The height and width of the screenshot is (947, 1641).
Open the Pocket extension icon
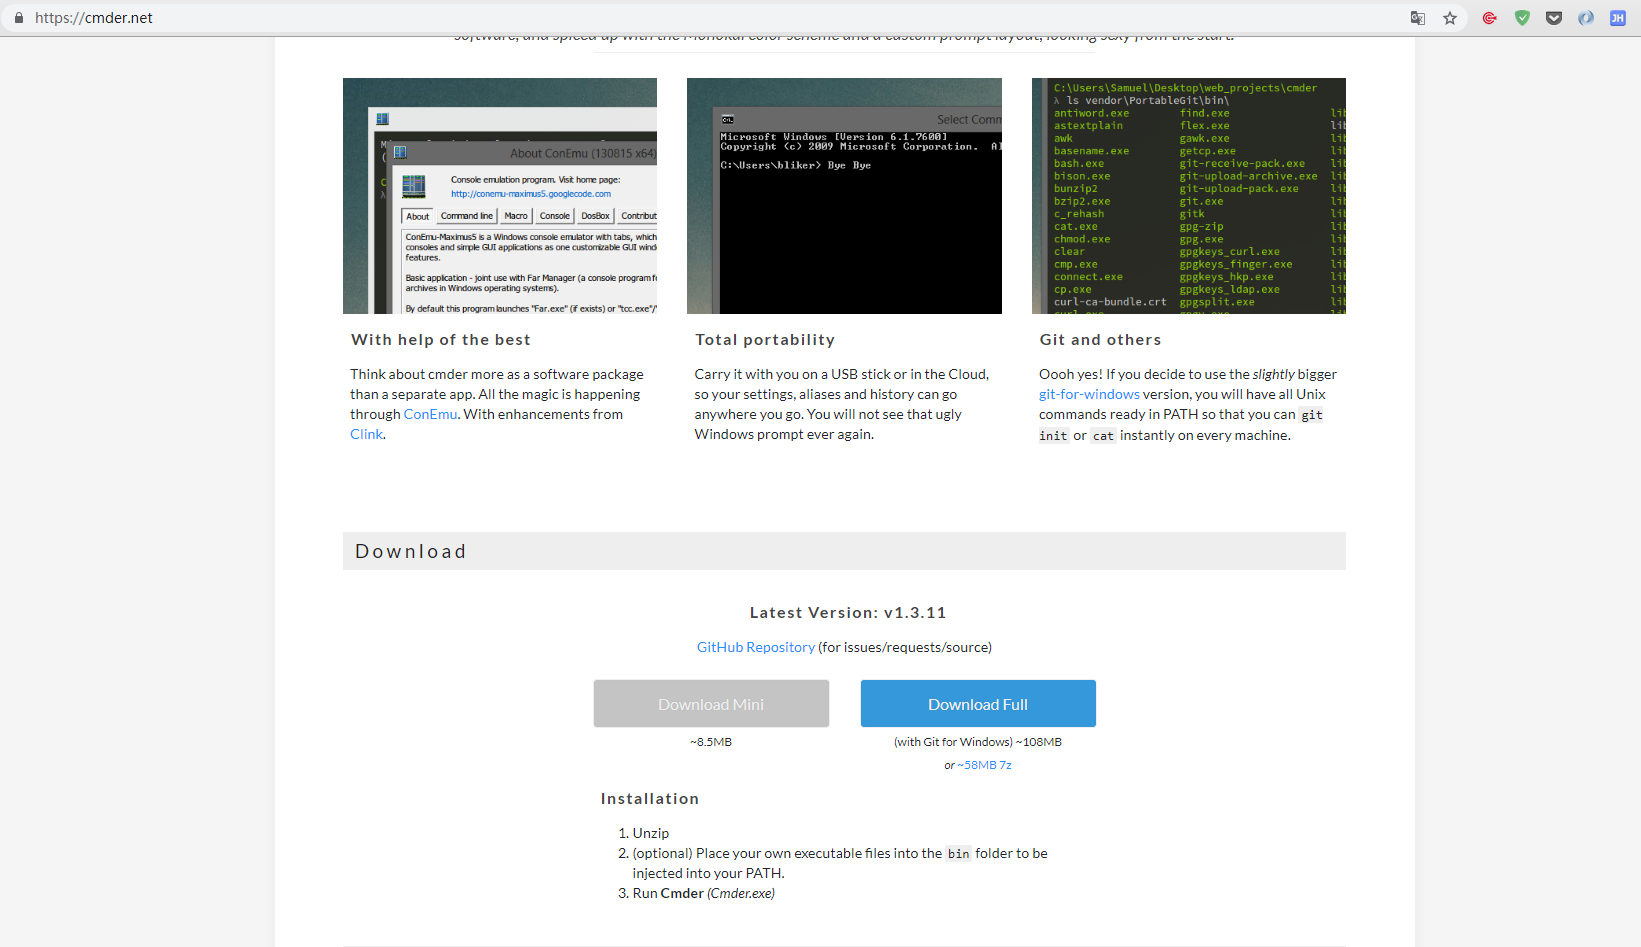(x=1554, y=18)
